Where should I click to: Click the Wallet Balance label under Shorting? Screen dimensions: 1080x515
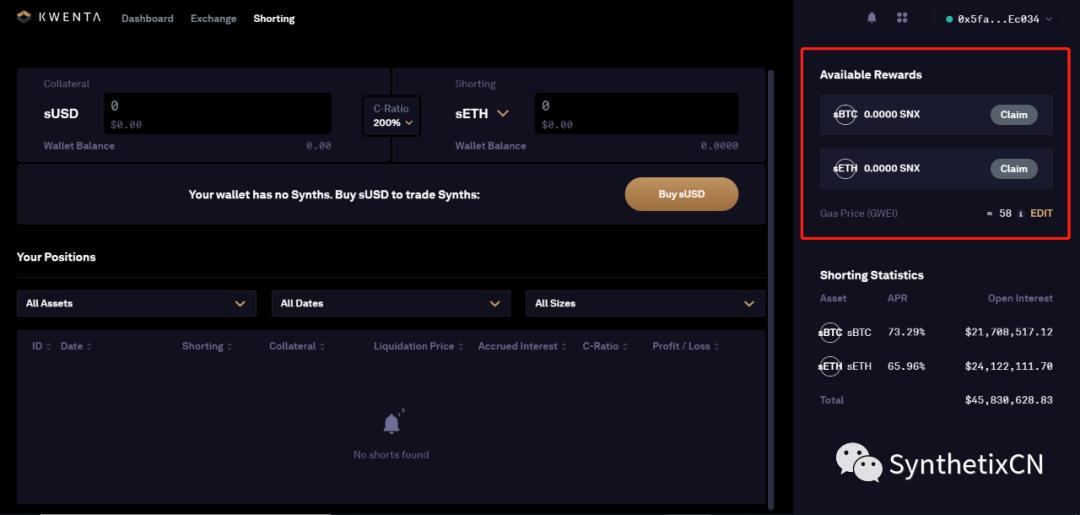tap(490, 146)
